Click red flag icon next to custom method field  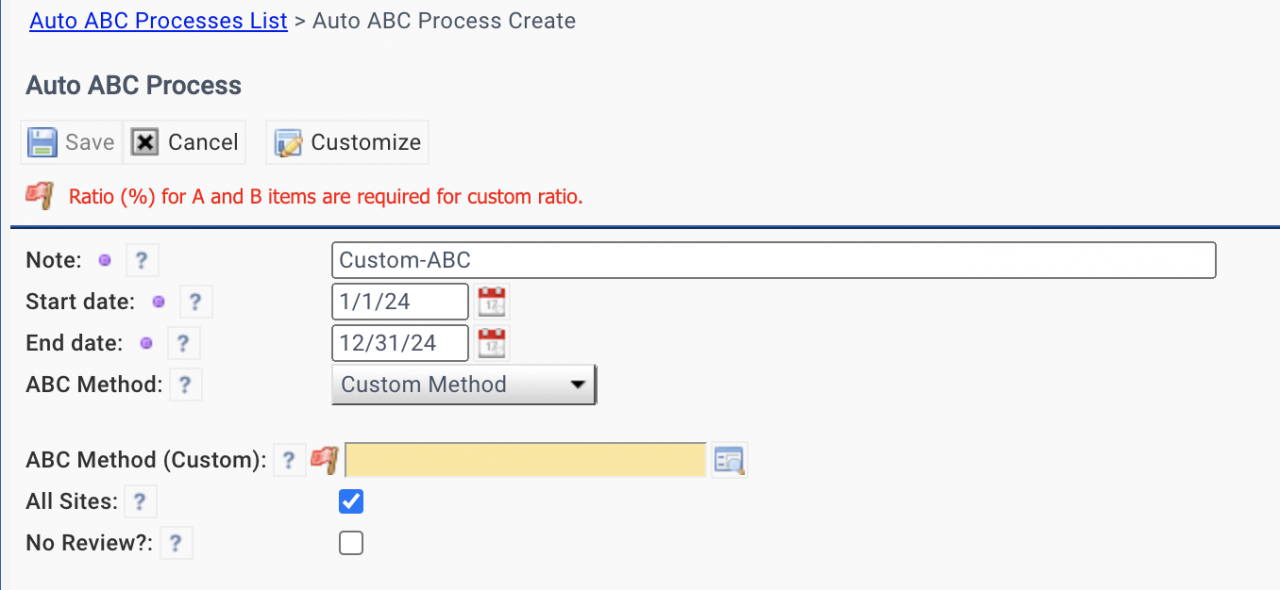click(x=325, y=460)
